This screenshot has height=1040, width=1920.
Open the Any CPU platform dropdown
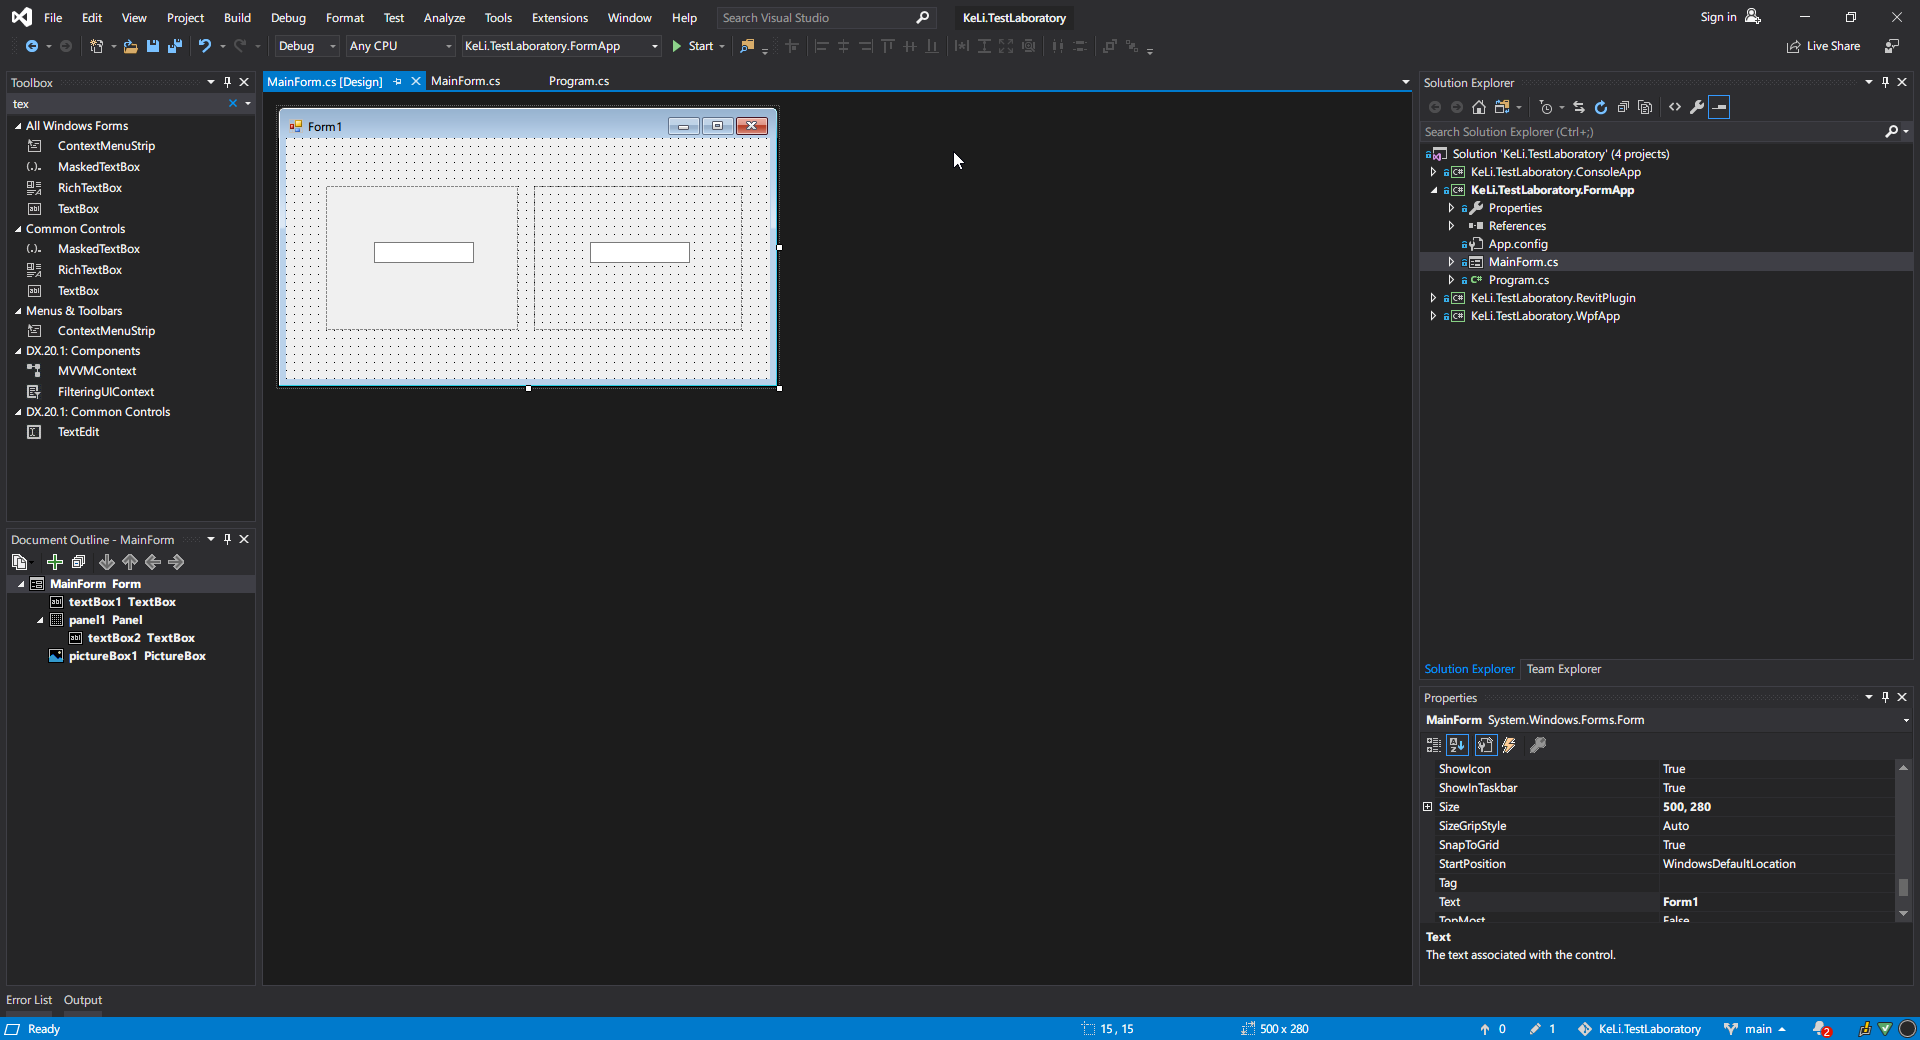[x=448, y=46]
